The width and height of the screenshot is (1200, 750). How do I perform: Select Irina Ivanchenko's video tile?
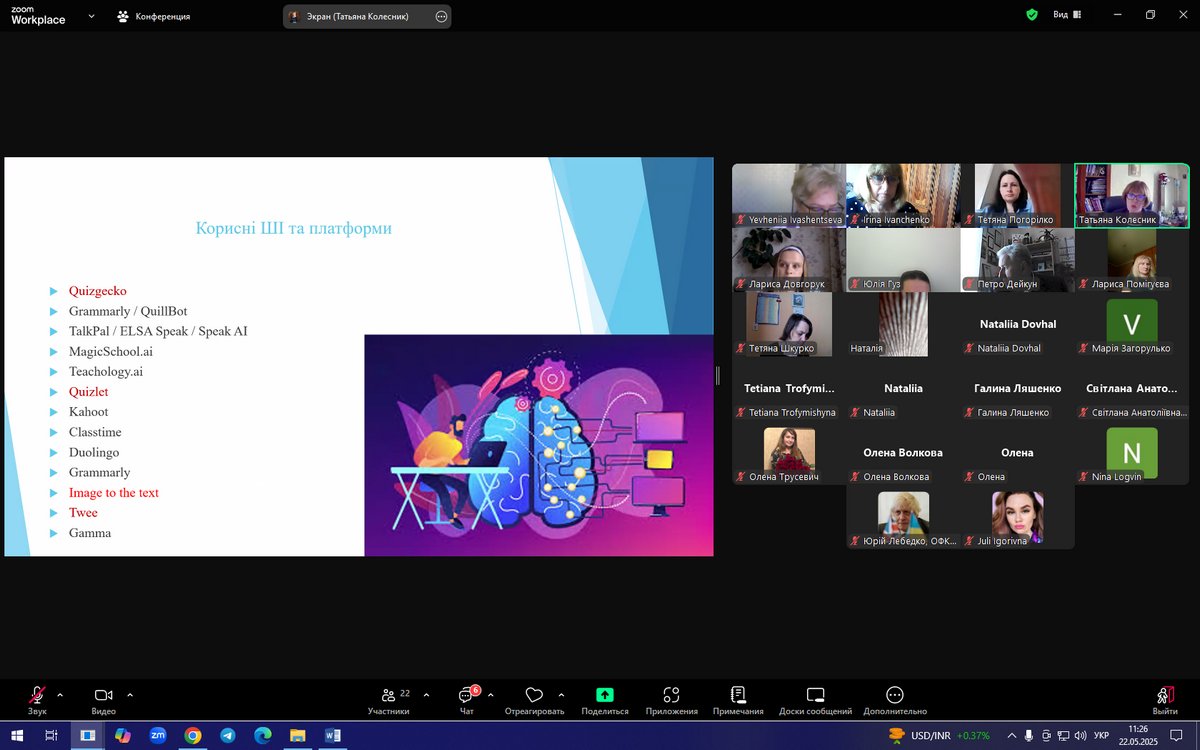click(903, 196)
